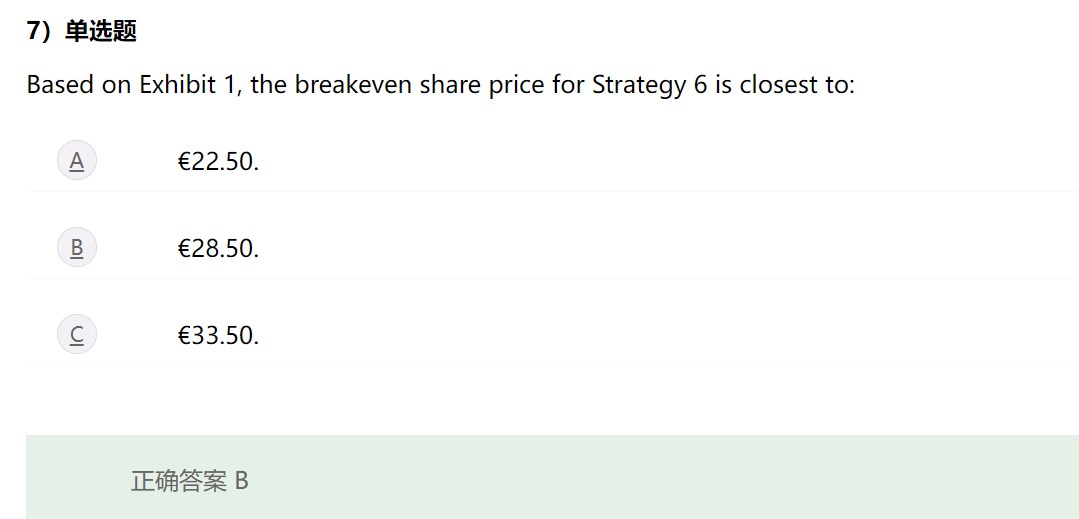
Task: Click the €33.50 answer text
Action: (x=218, y=335)
